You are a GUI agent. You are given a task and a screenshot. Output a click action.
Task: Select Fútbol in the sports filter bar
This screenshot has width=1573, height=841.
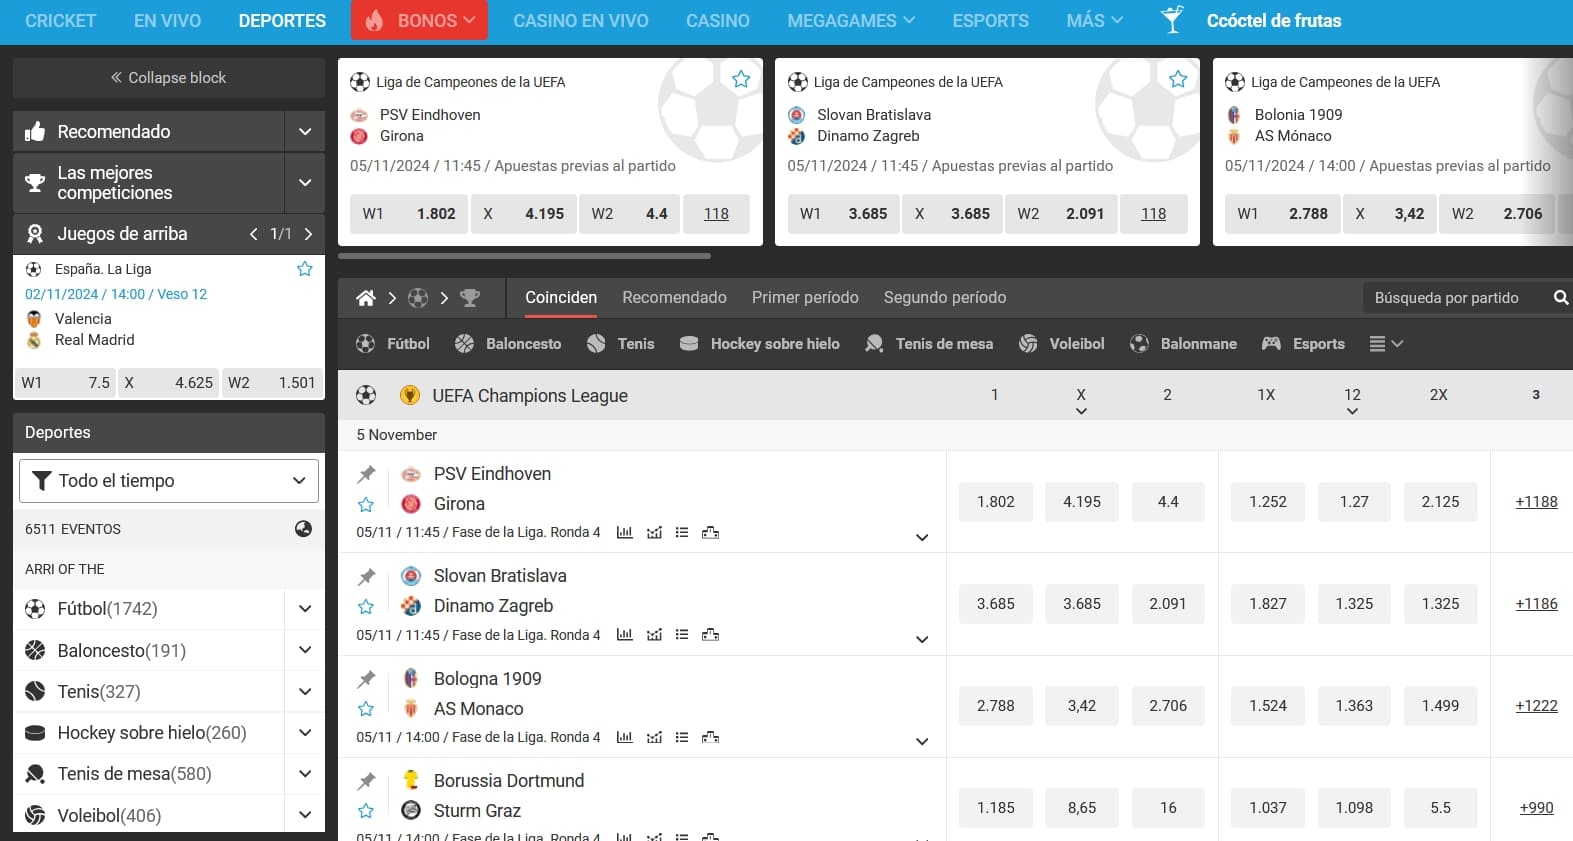(x=392, y=344)
